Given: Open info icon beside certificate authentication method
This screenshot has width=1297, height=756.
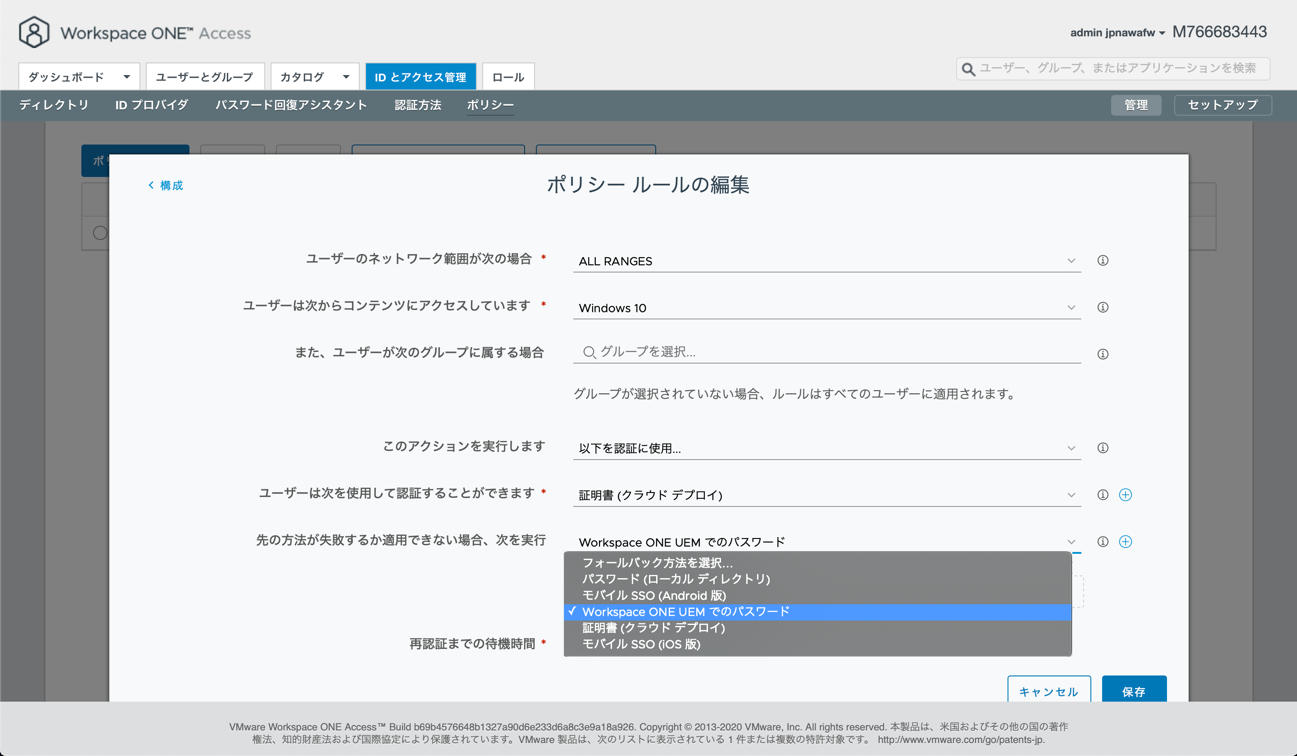Looking at the screenshot, I should (x=1103, y=495).
